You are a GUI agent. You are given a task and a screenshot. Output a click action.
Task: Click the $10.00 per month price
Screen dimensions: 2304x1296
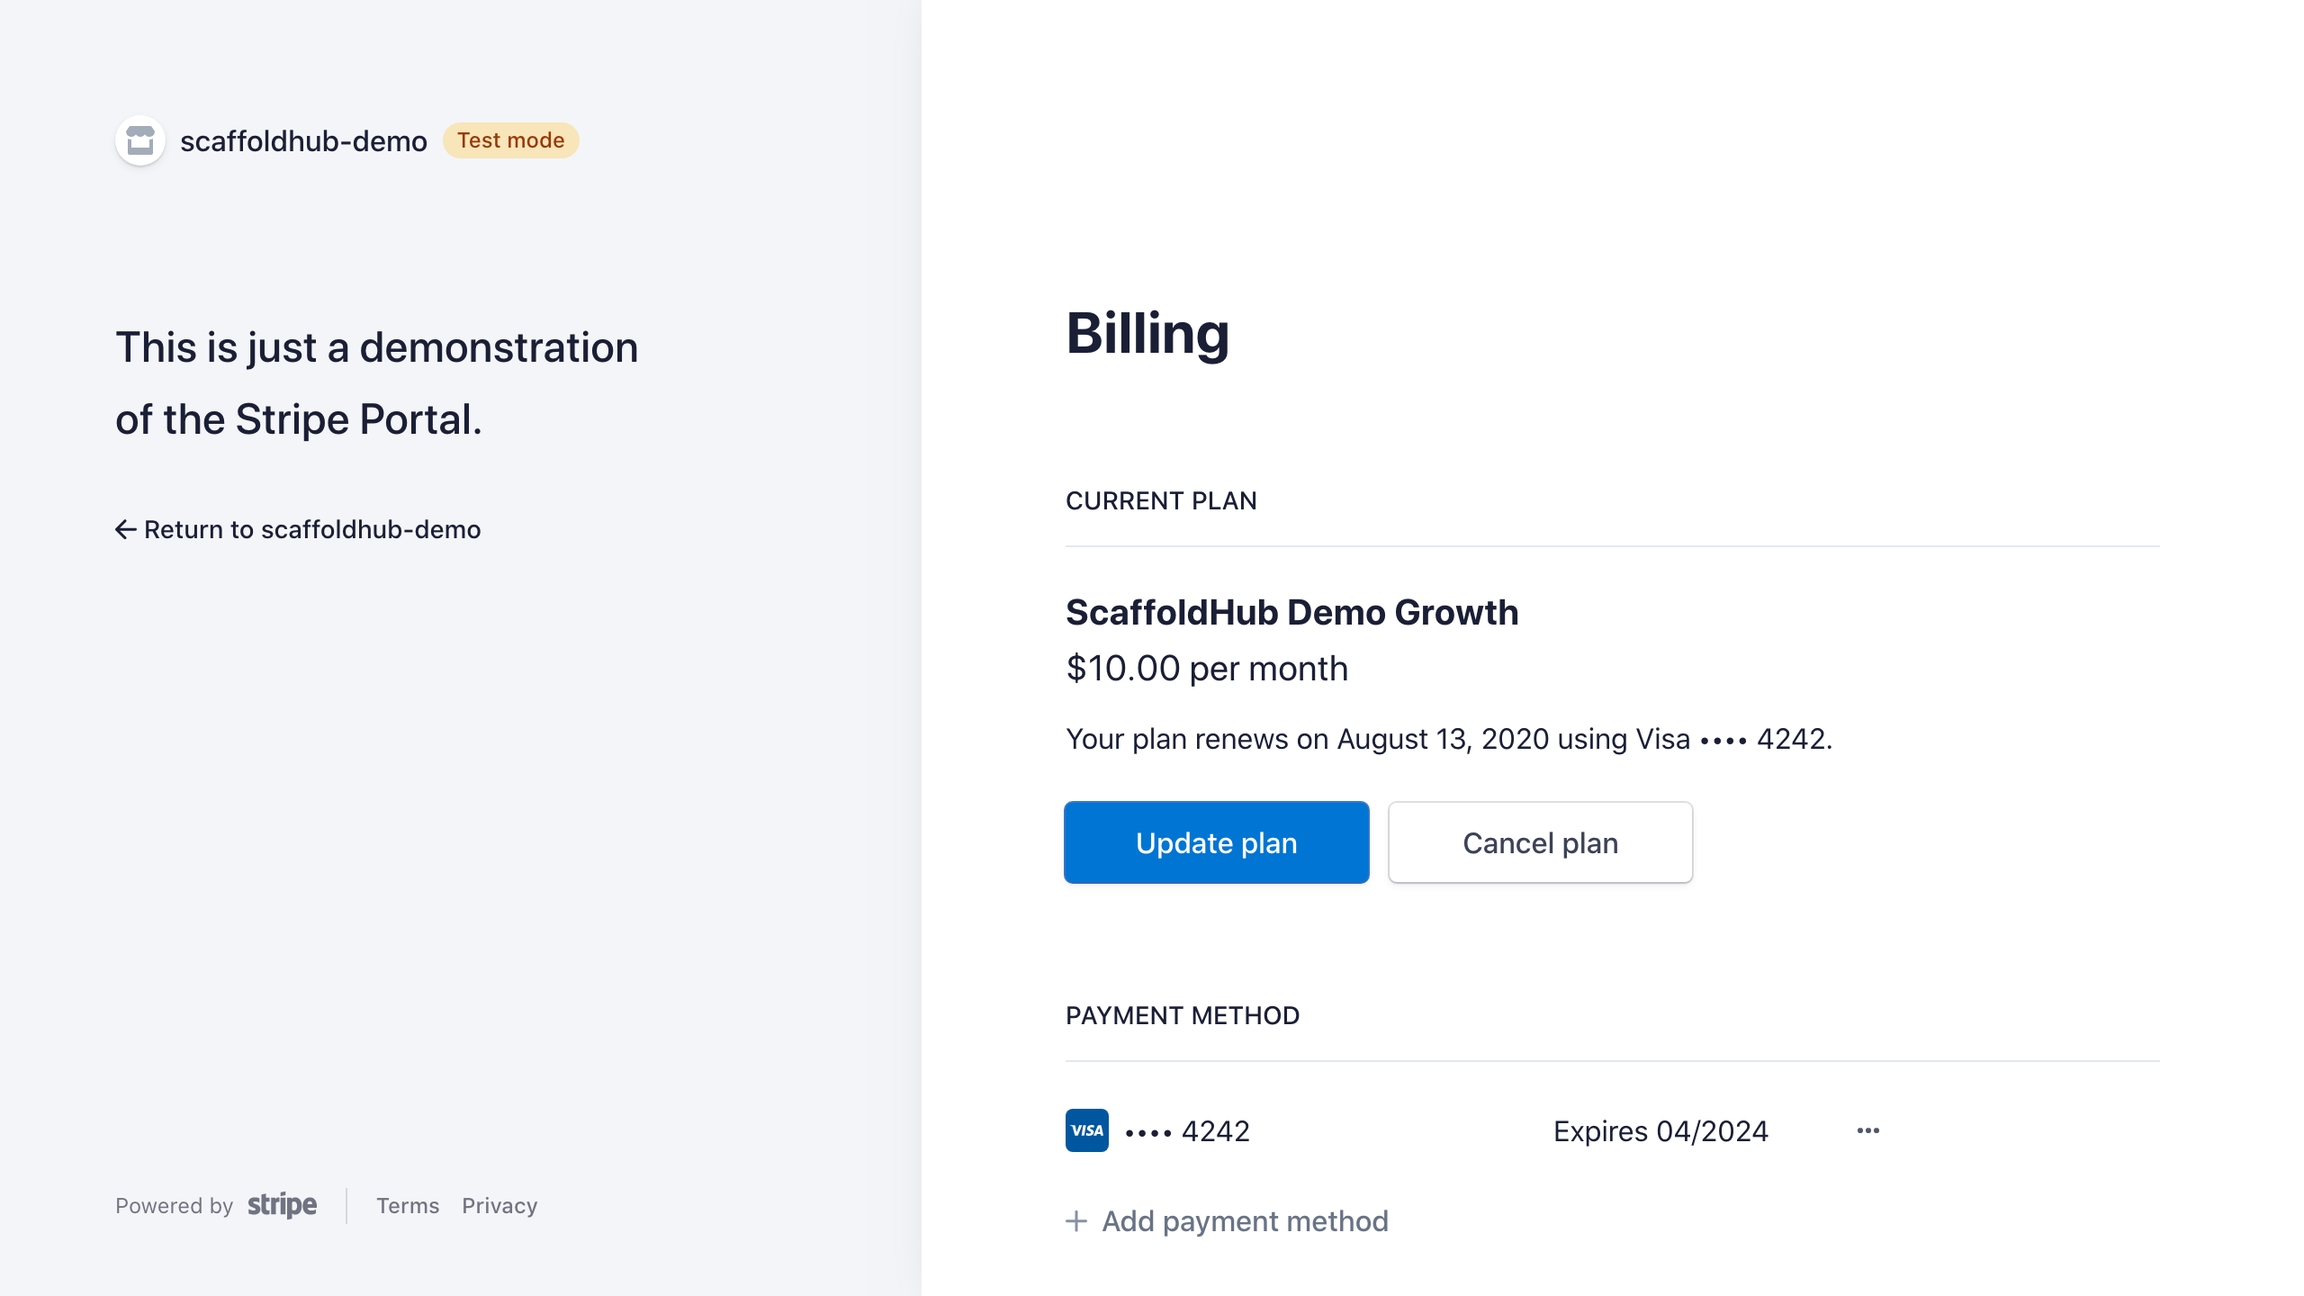click(1206, 668)
